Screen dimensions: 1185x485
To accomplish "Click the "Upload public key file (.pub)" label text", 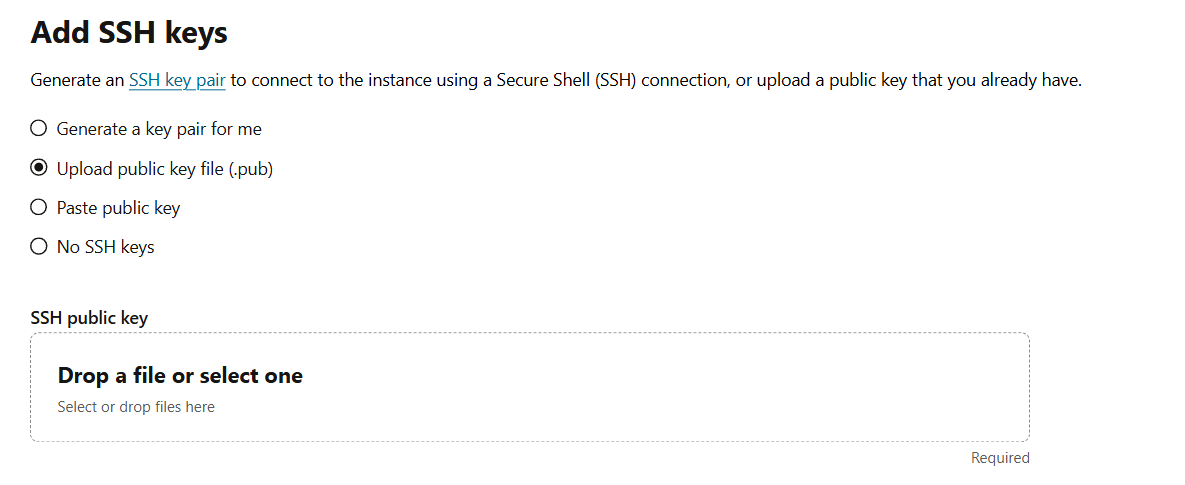I will click(x=165, y=169).
